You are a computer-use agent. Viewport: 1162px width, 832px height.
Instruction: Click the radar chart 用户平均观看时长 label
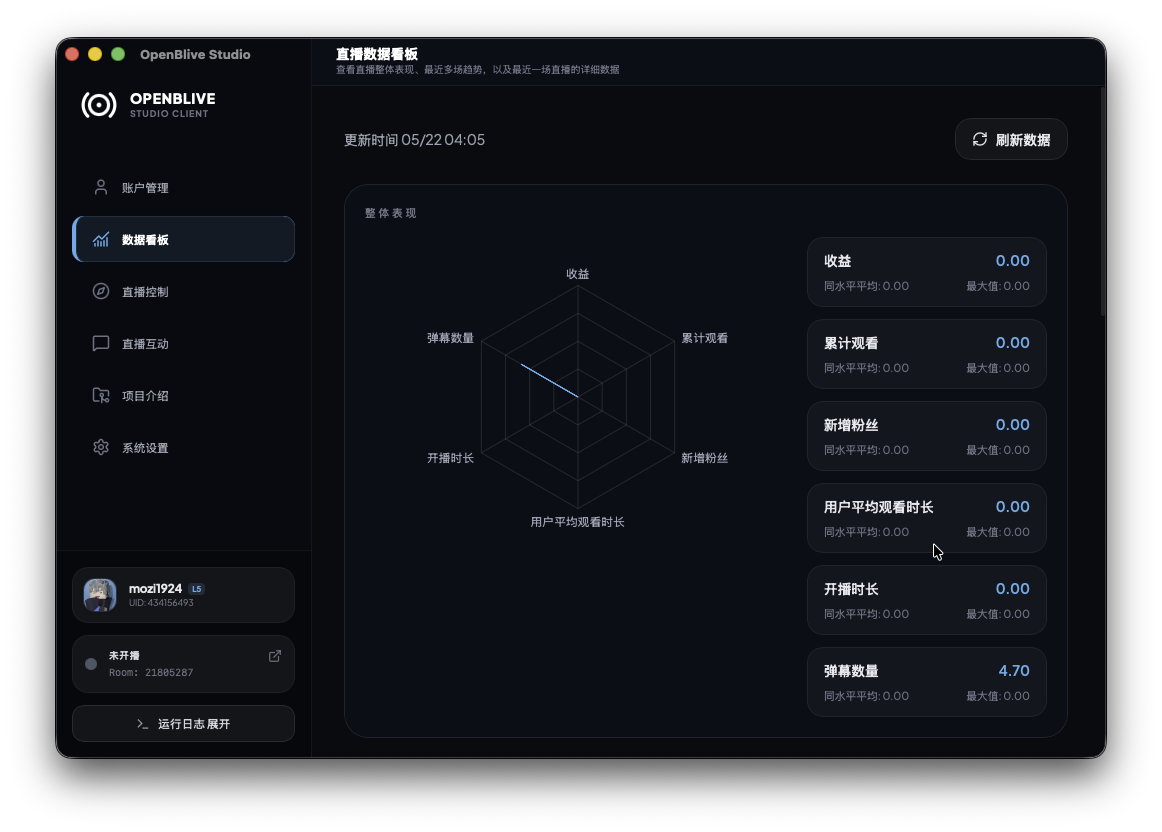pos(577,522)
